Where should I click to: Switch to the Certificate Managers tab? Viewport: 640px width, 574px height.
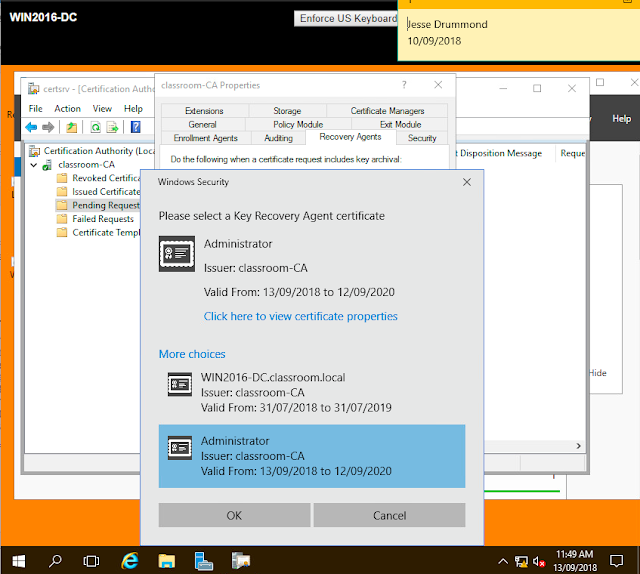click(387, 111)
